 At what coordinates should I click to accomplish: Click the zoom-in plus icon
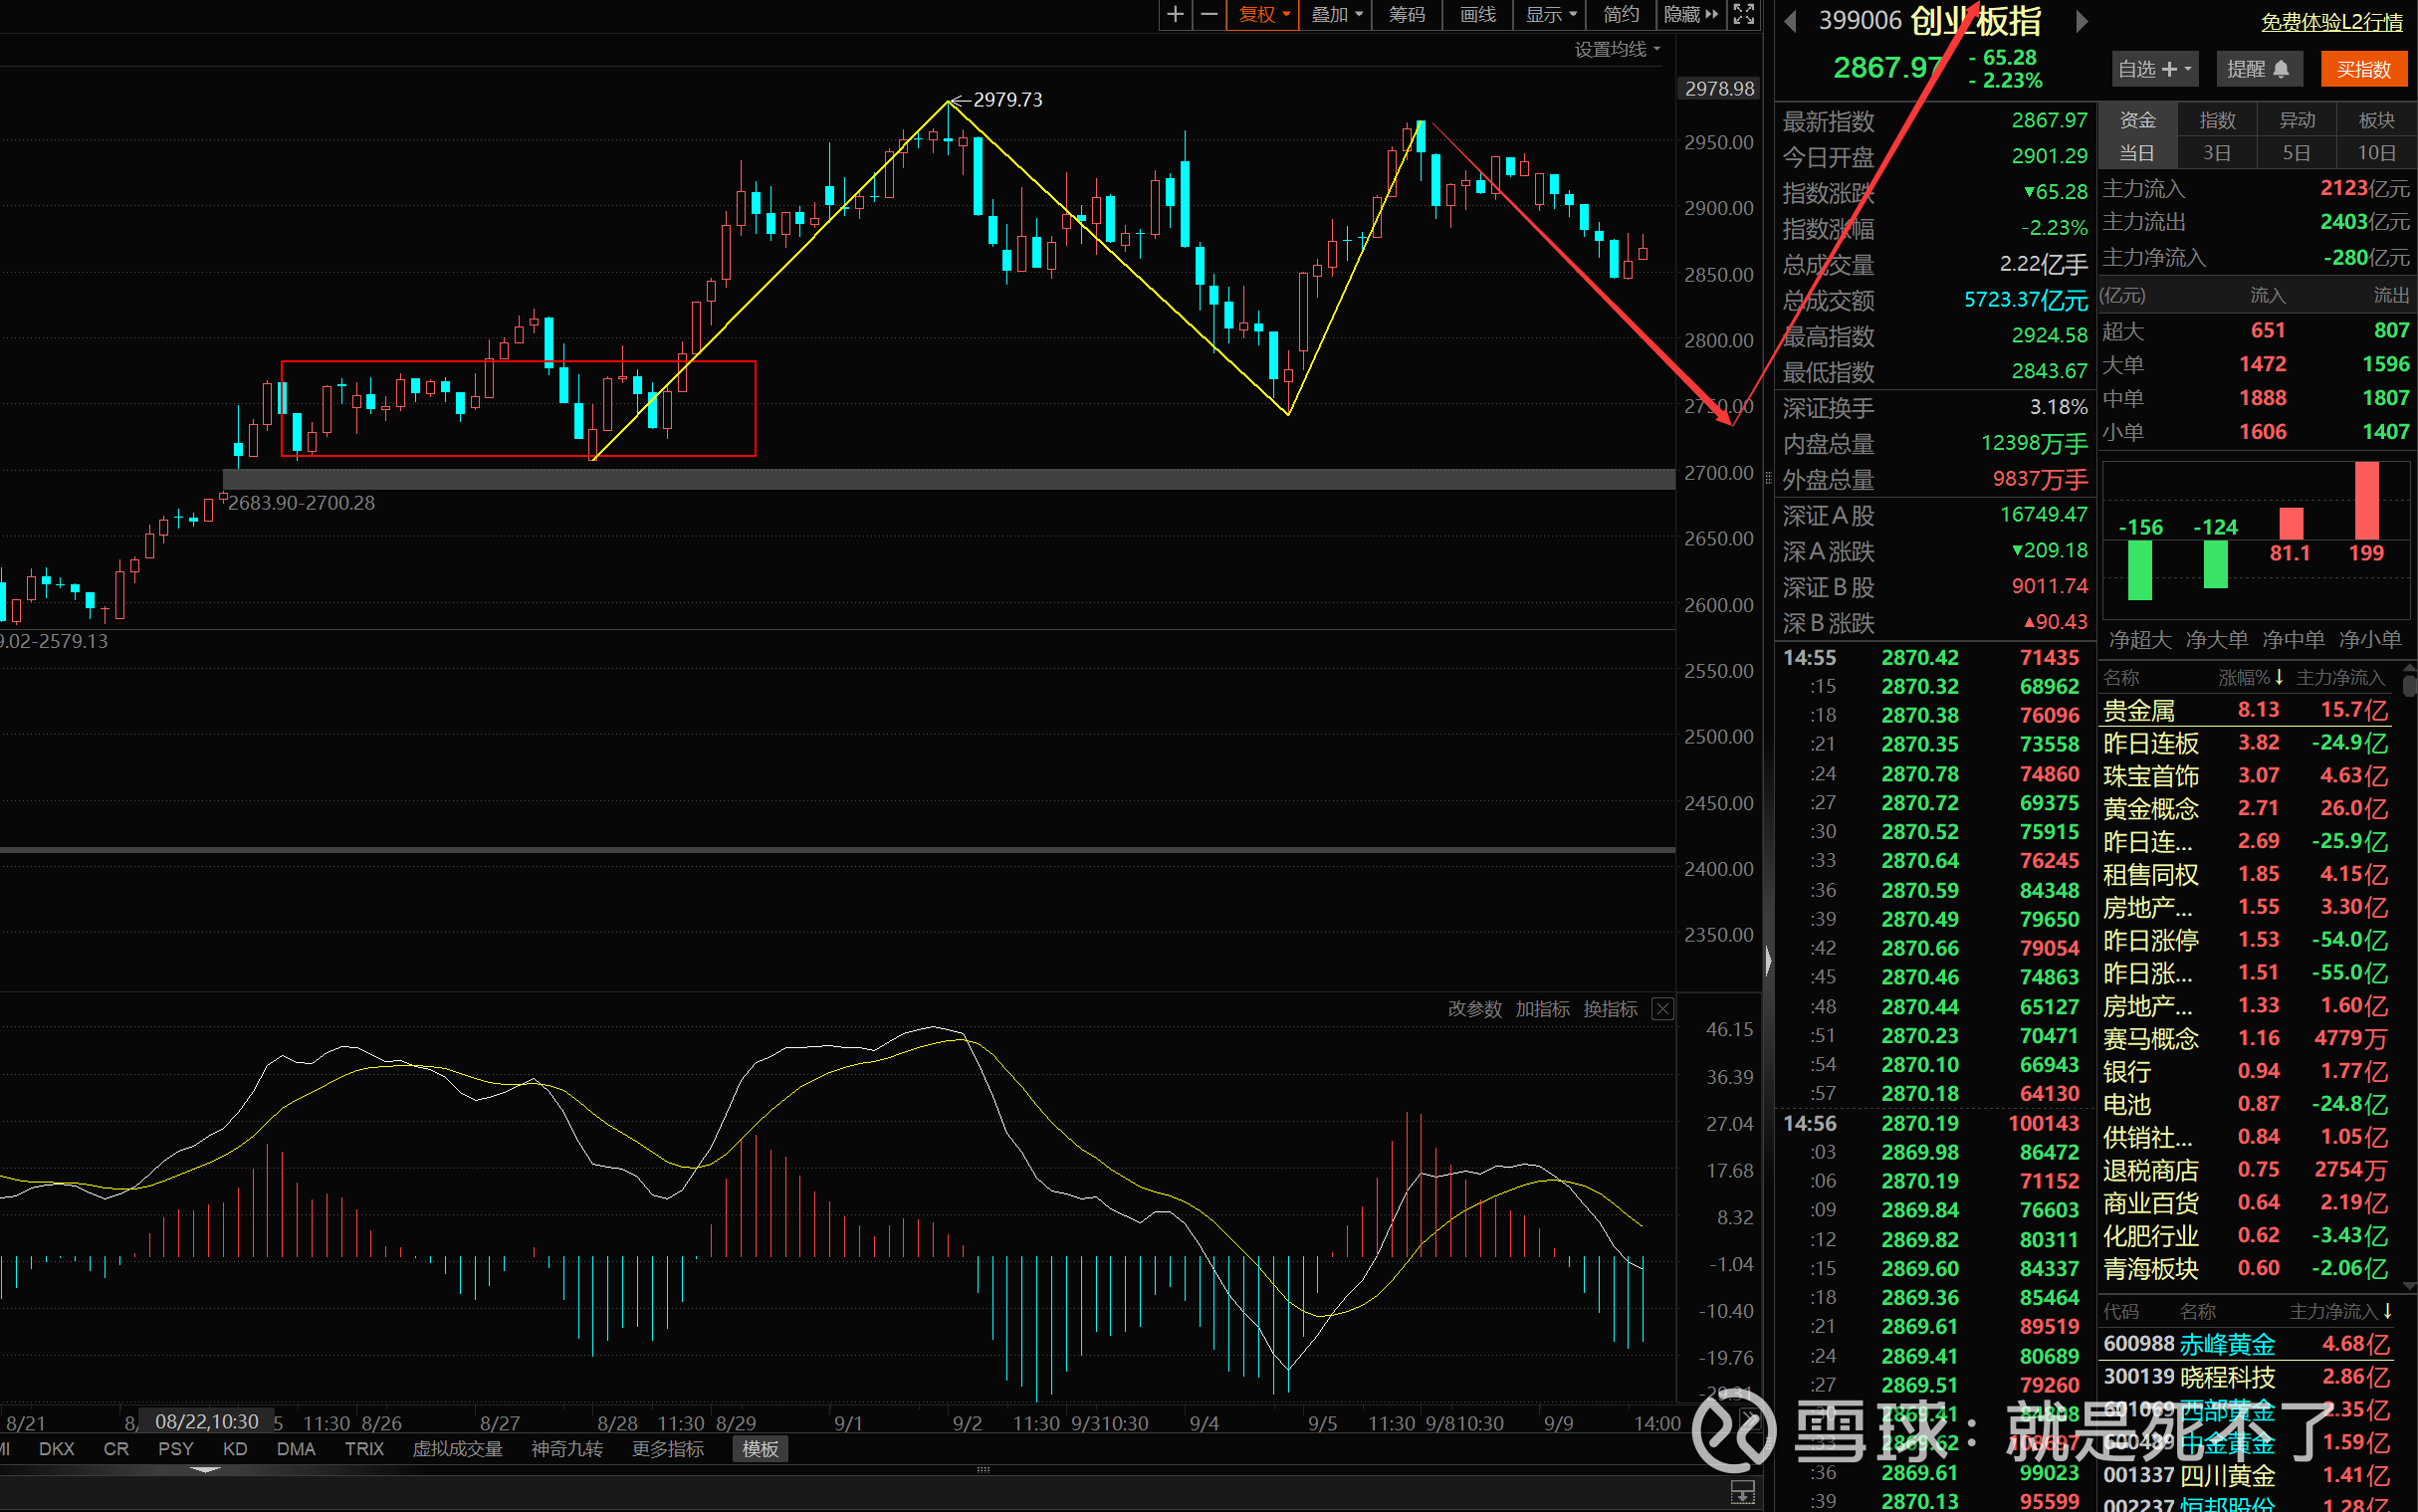[1175, 14]
